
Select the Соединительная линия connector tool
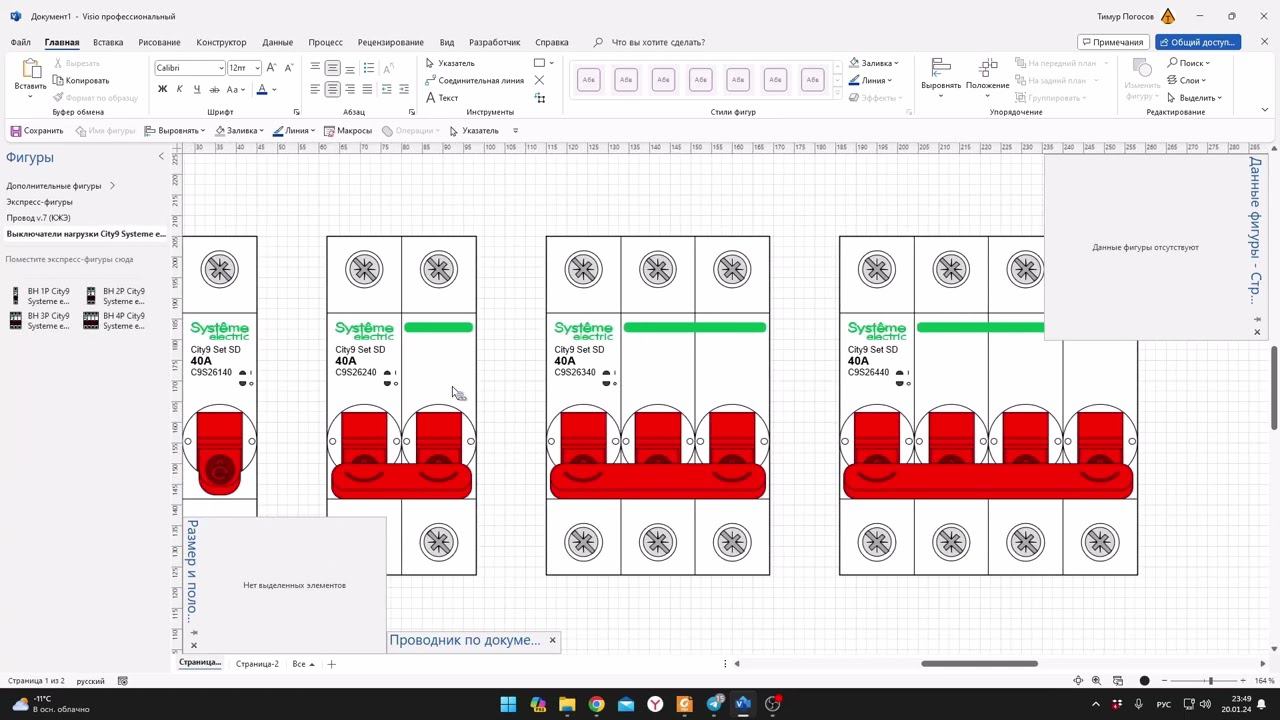(x=474, y=80)
